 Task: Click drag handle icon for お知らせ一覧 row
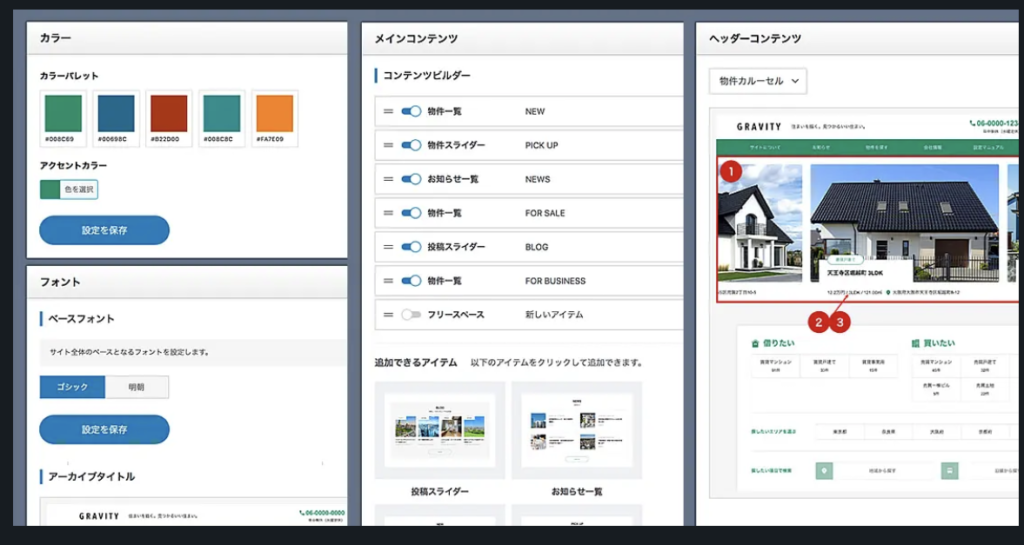coord(388,180)
